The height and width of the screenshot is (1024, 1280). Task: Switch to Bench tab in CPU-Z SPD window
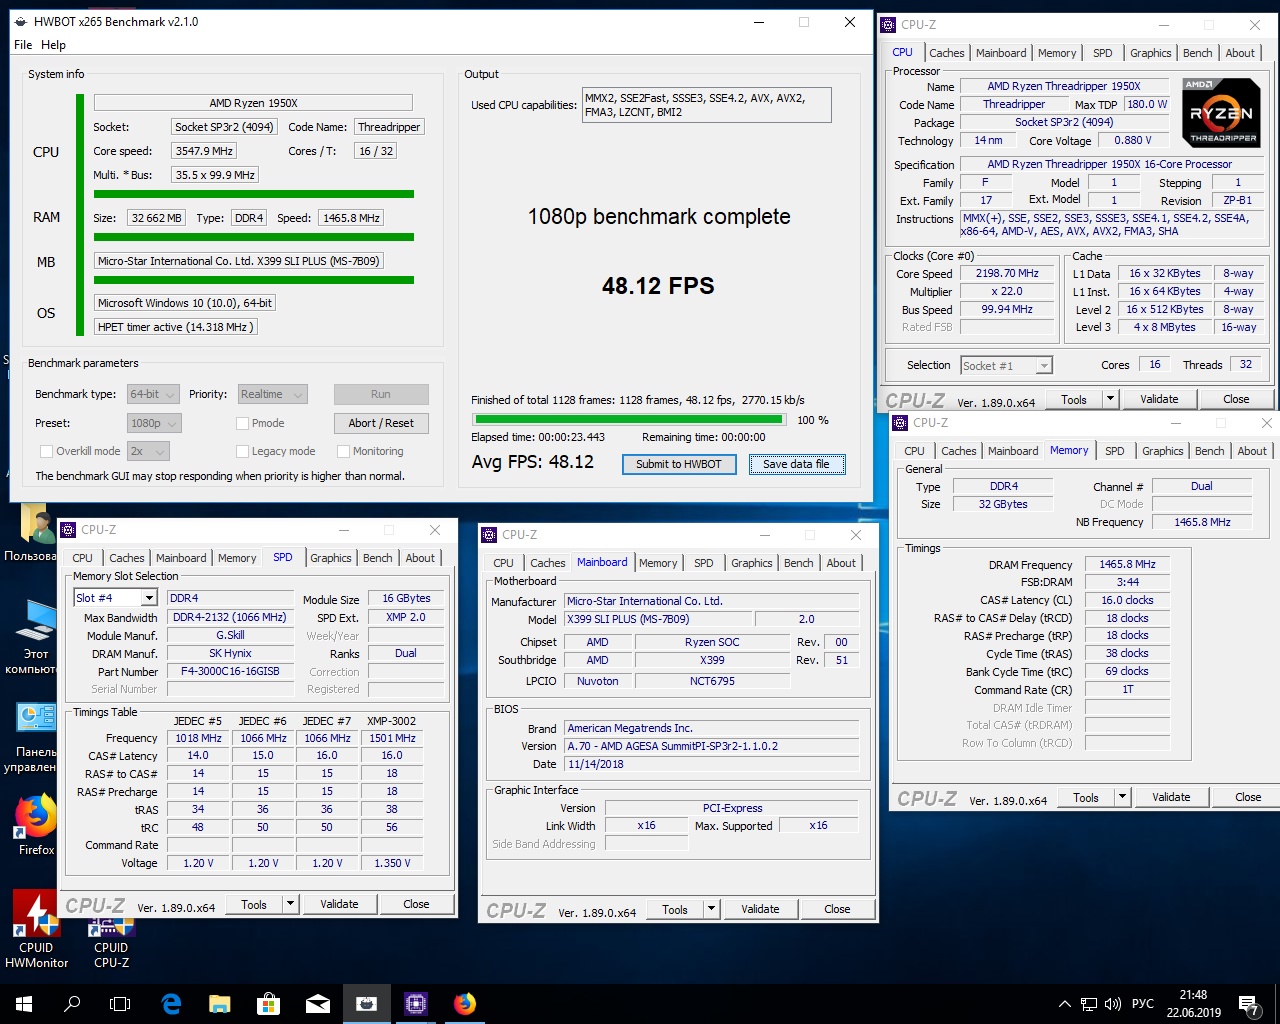(x=378, y=558)
